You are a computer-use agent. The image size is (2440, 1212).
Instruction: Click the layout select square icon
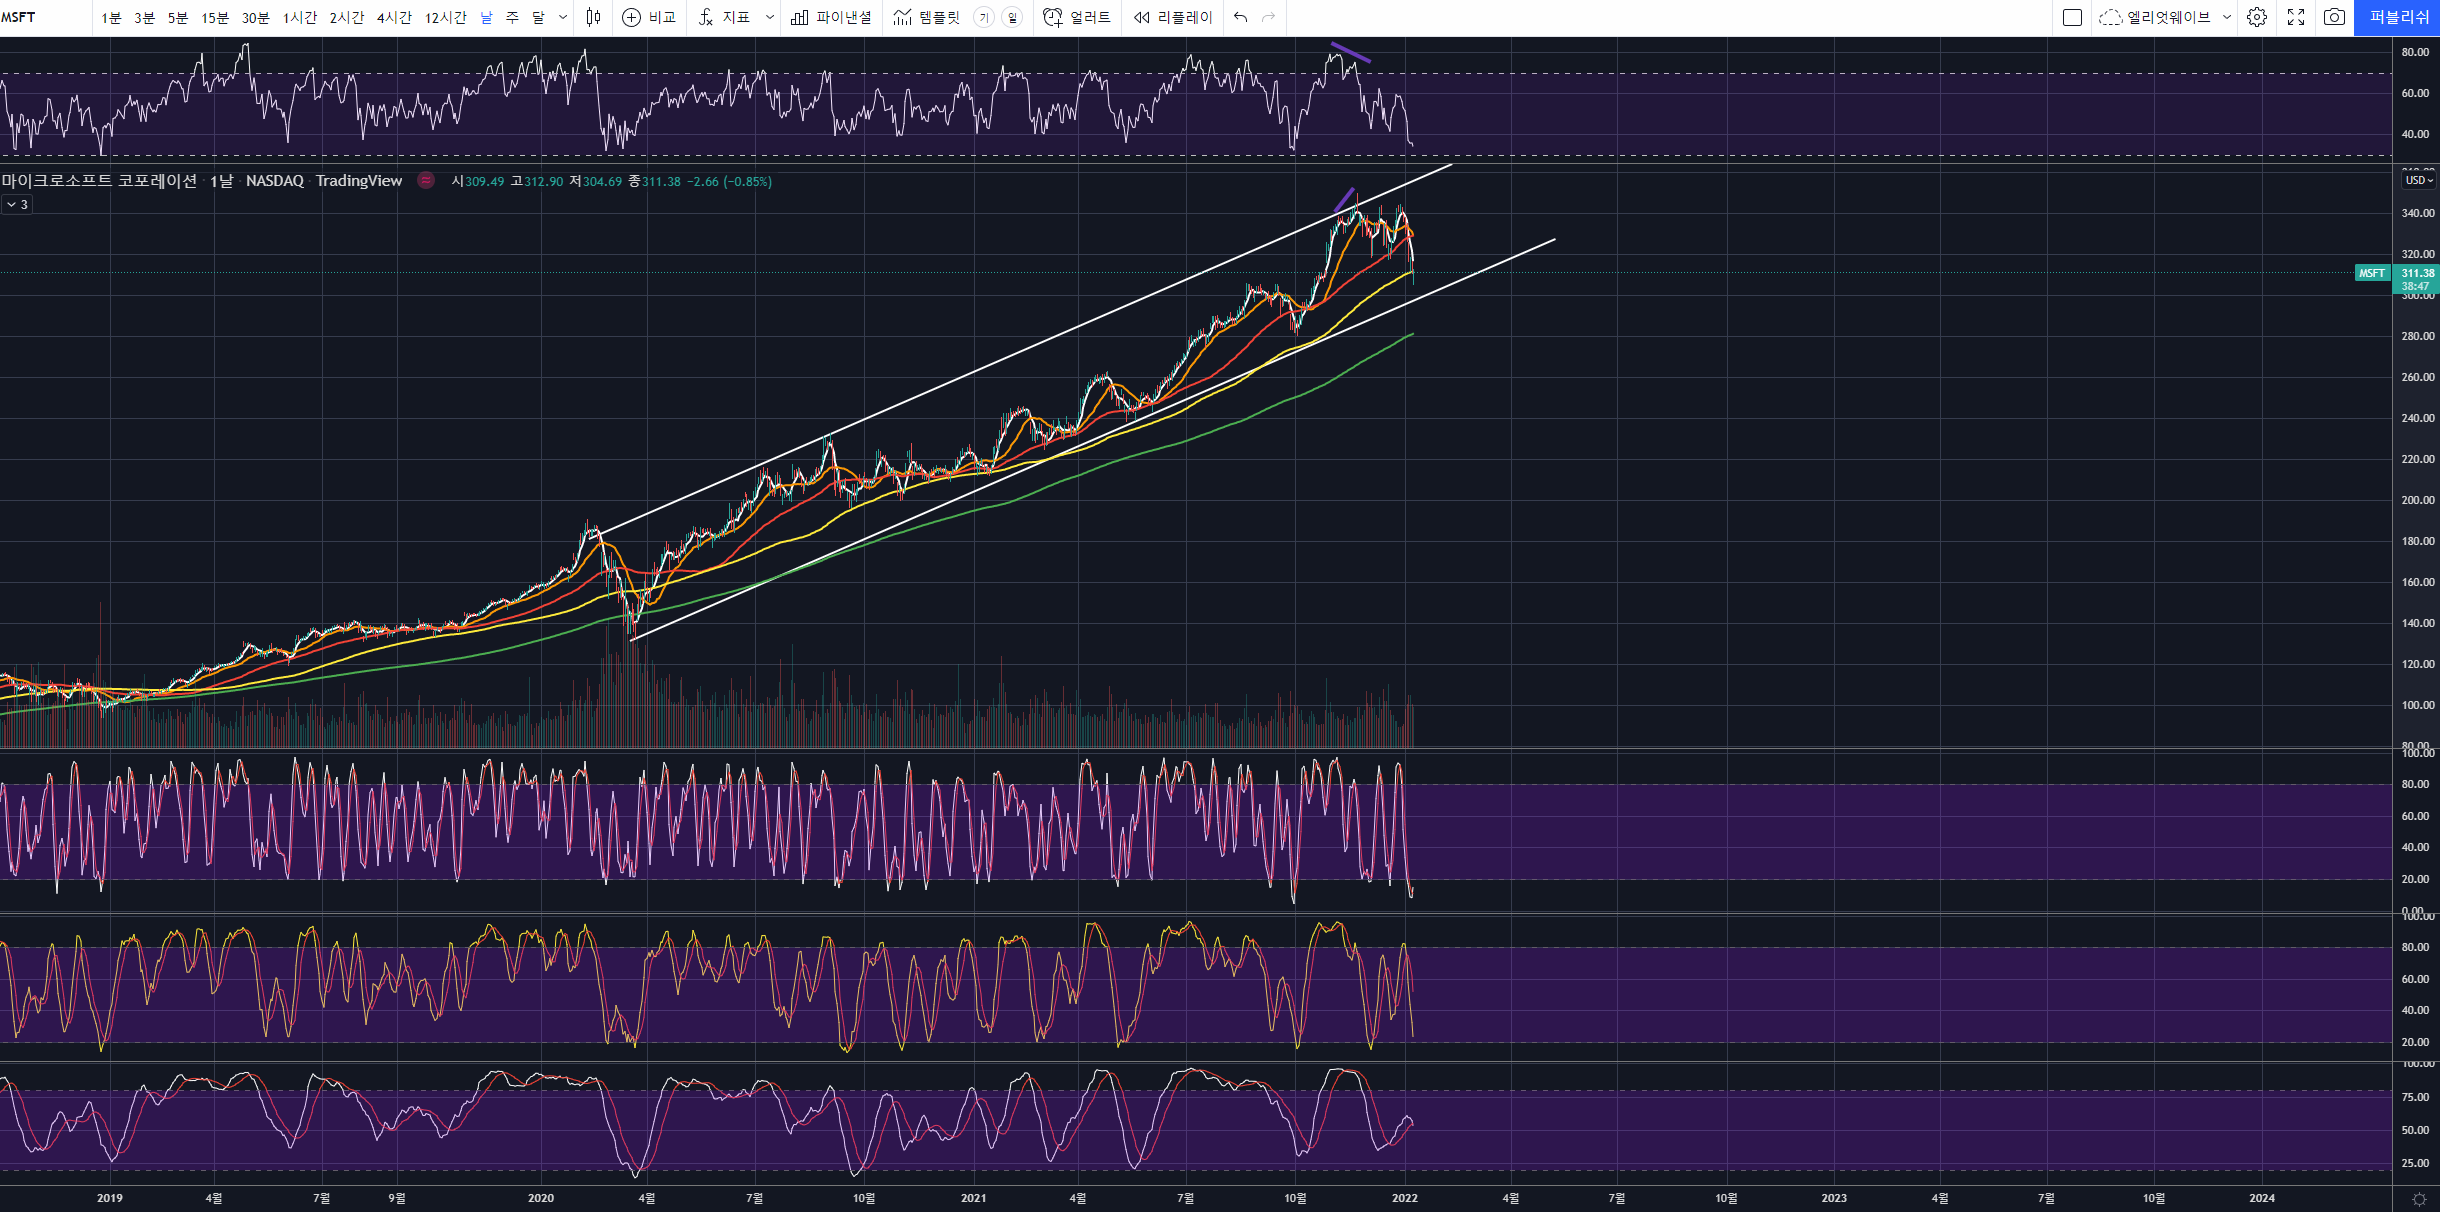2073,17
